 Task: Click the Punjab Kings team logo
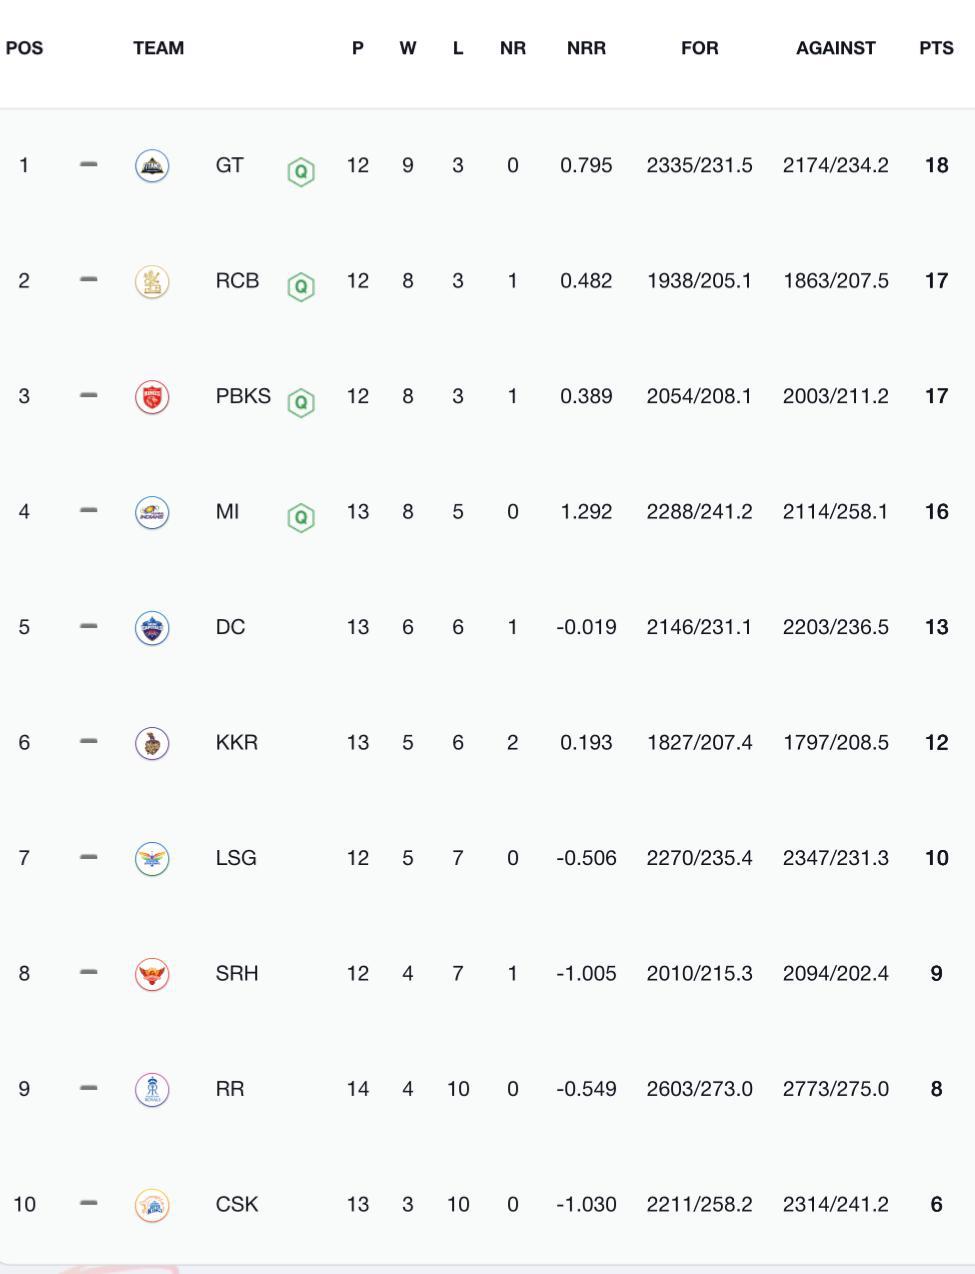pyautogui.click(x=152, y=397)
